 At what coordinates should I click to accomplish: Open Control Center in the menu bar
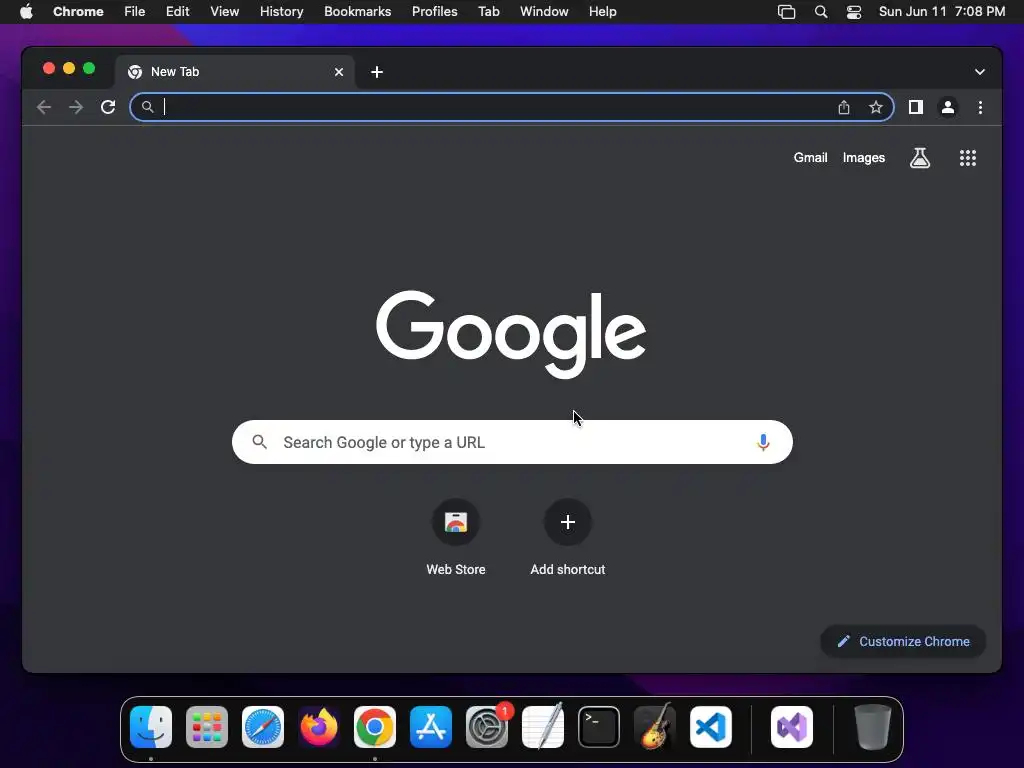(x=854, y=12)
